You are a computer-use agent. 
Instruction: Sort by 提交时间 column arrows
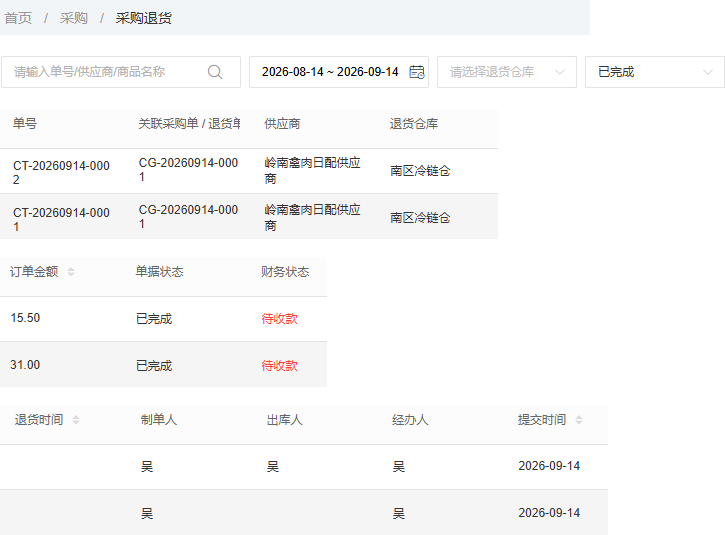[x=579, y=420]
